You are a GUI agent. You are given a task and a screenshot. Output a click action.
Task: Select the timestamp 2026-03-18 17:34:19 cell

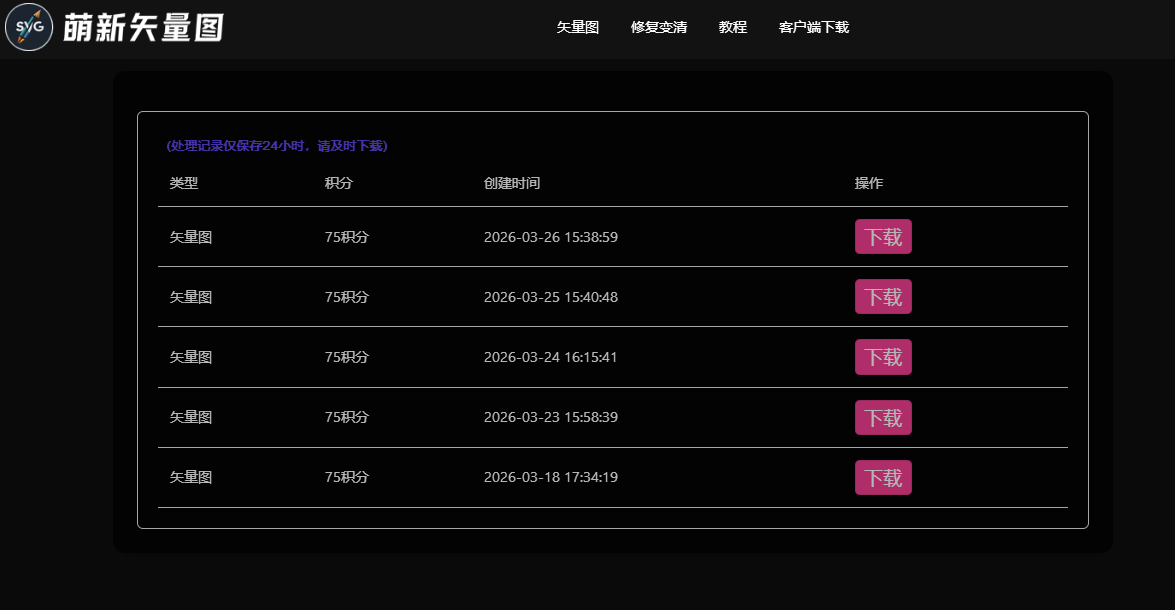pos(550,478)
